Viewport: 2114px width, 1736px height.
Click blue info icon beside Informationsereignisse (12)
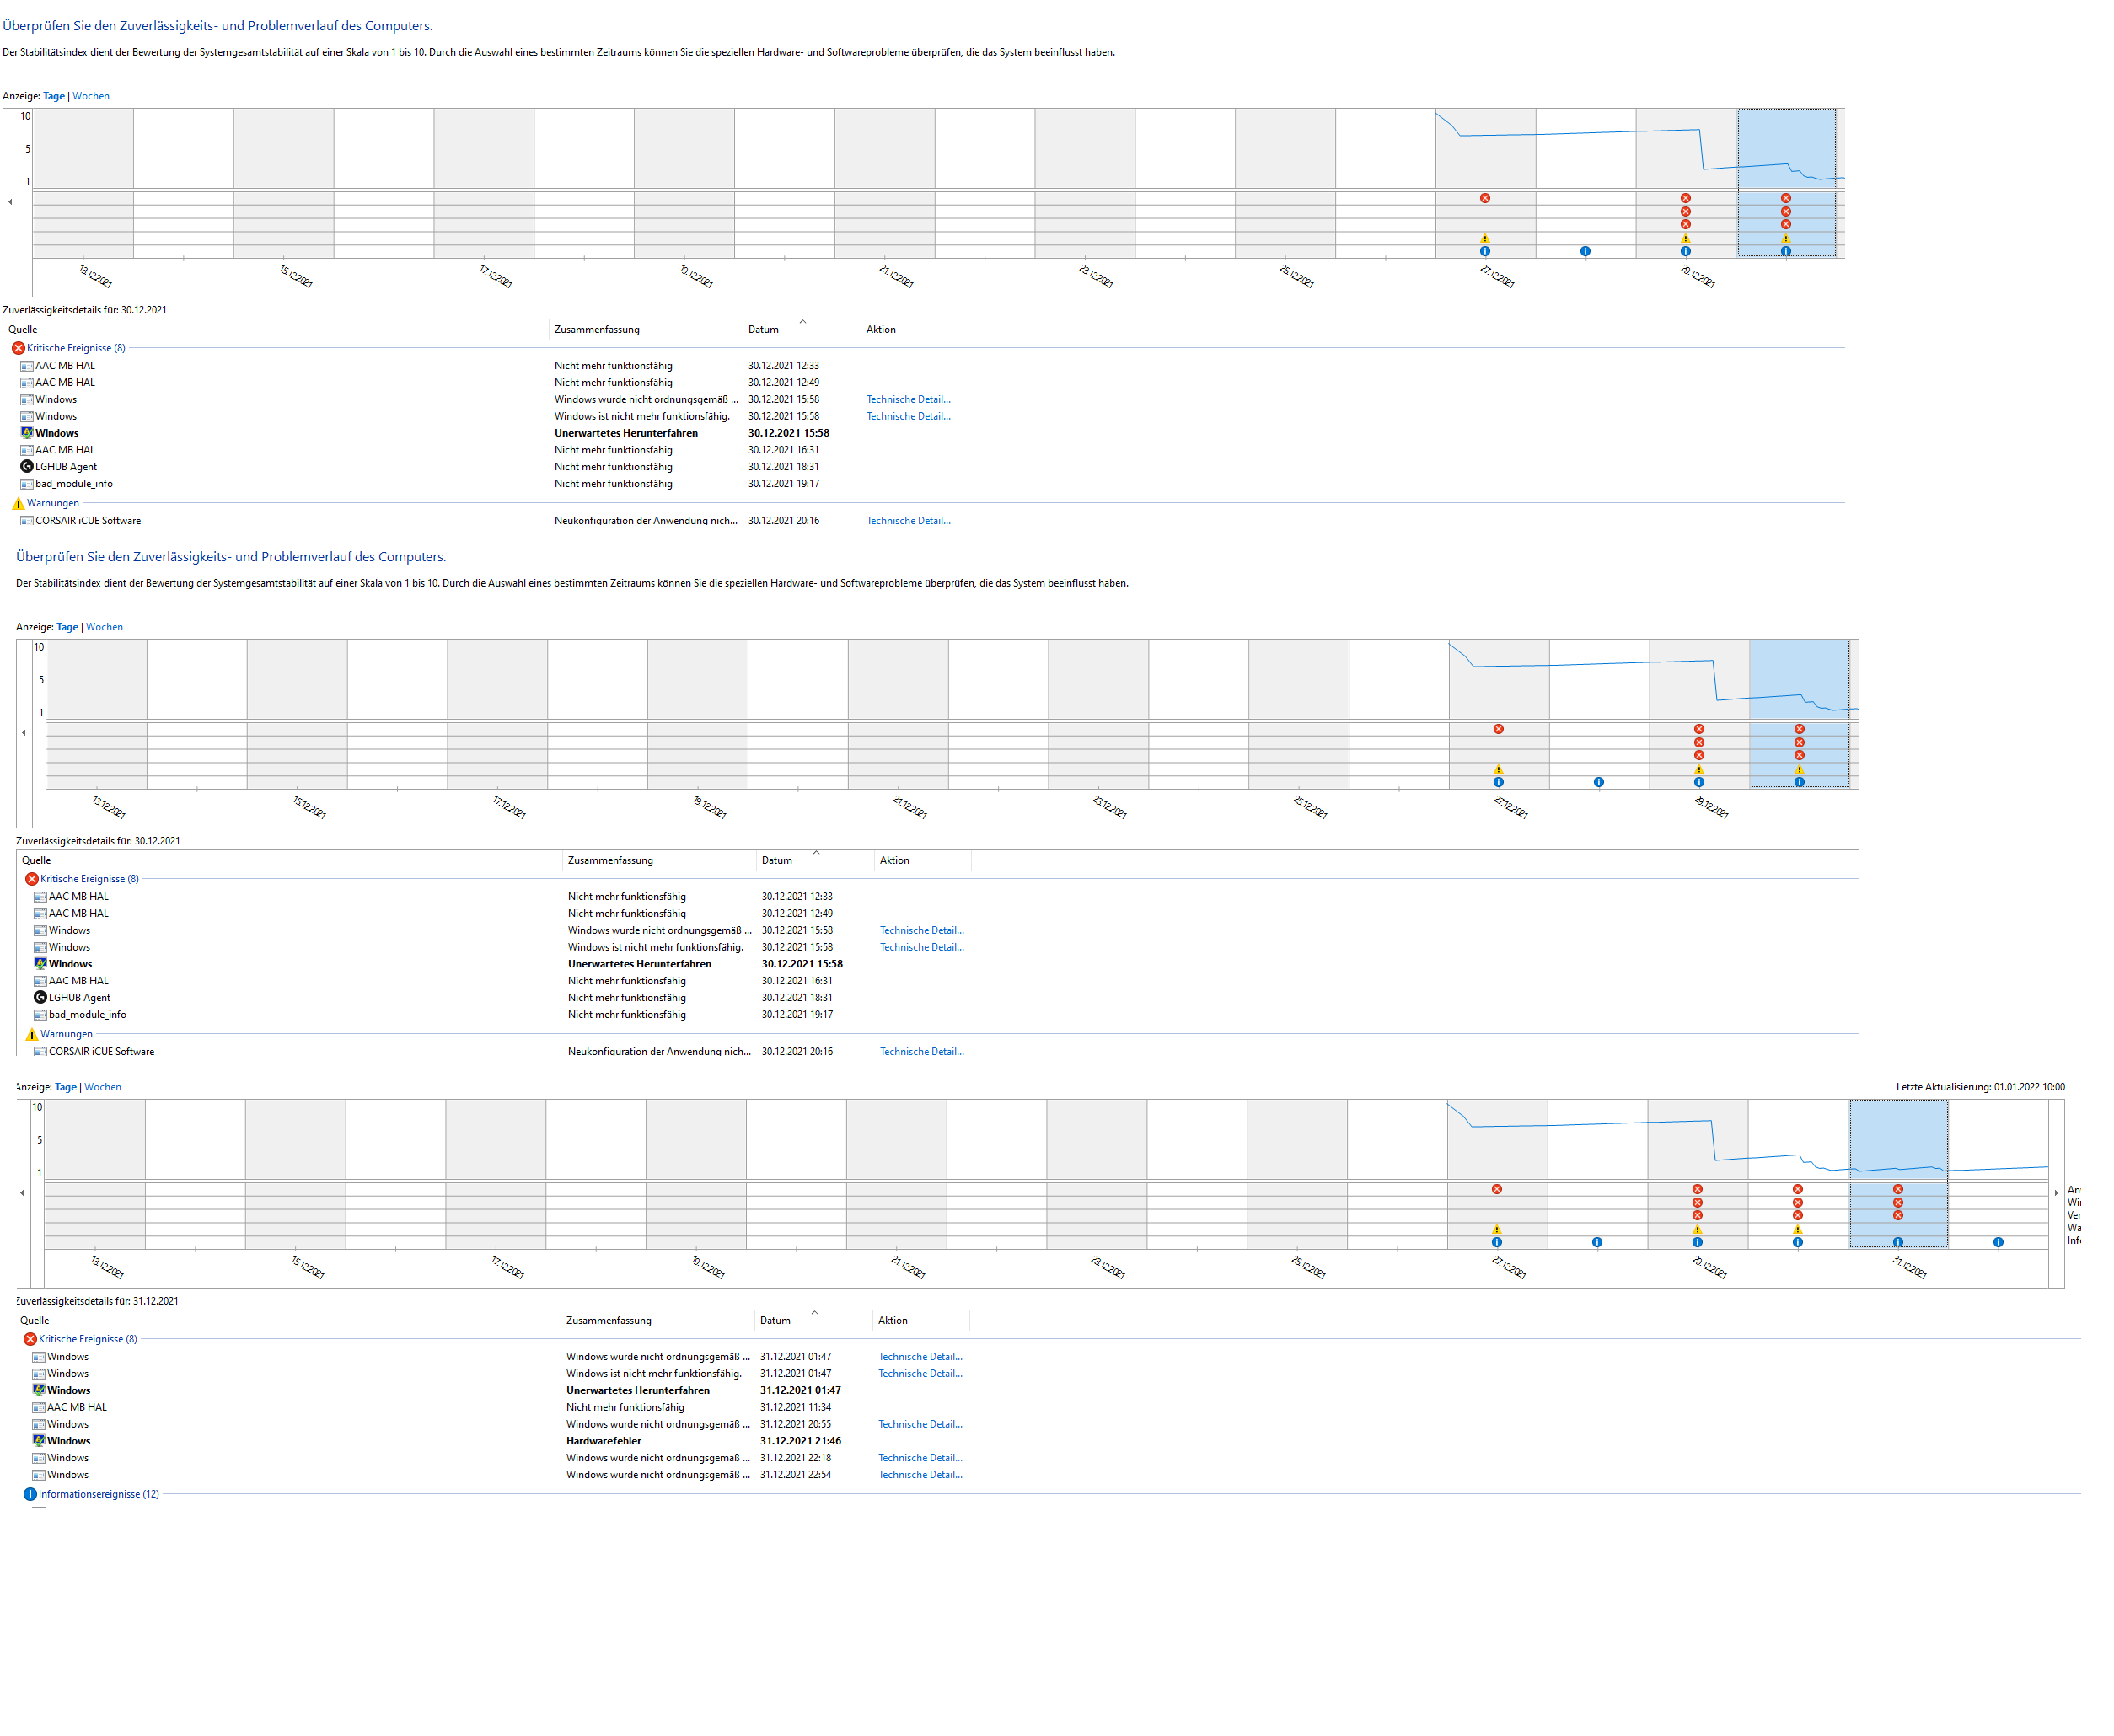point(30,1494)
